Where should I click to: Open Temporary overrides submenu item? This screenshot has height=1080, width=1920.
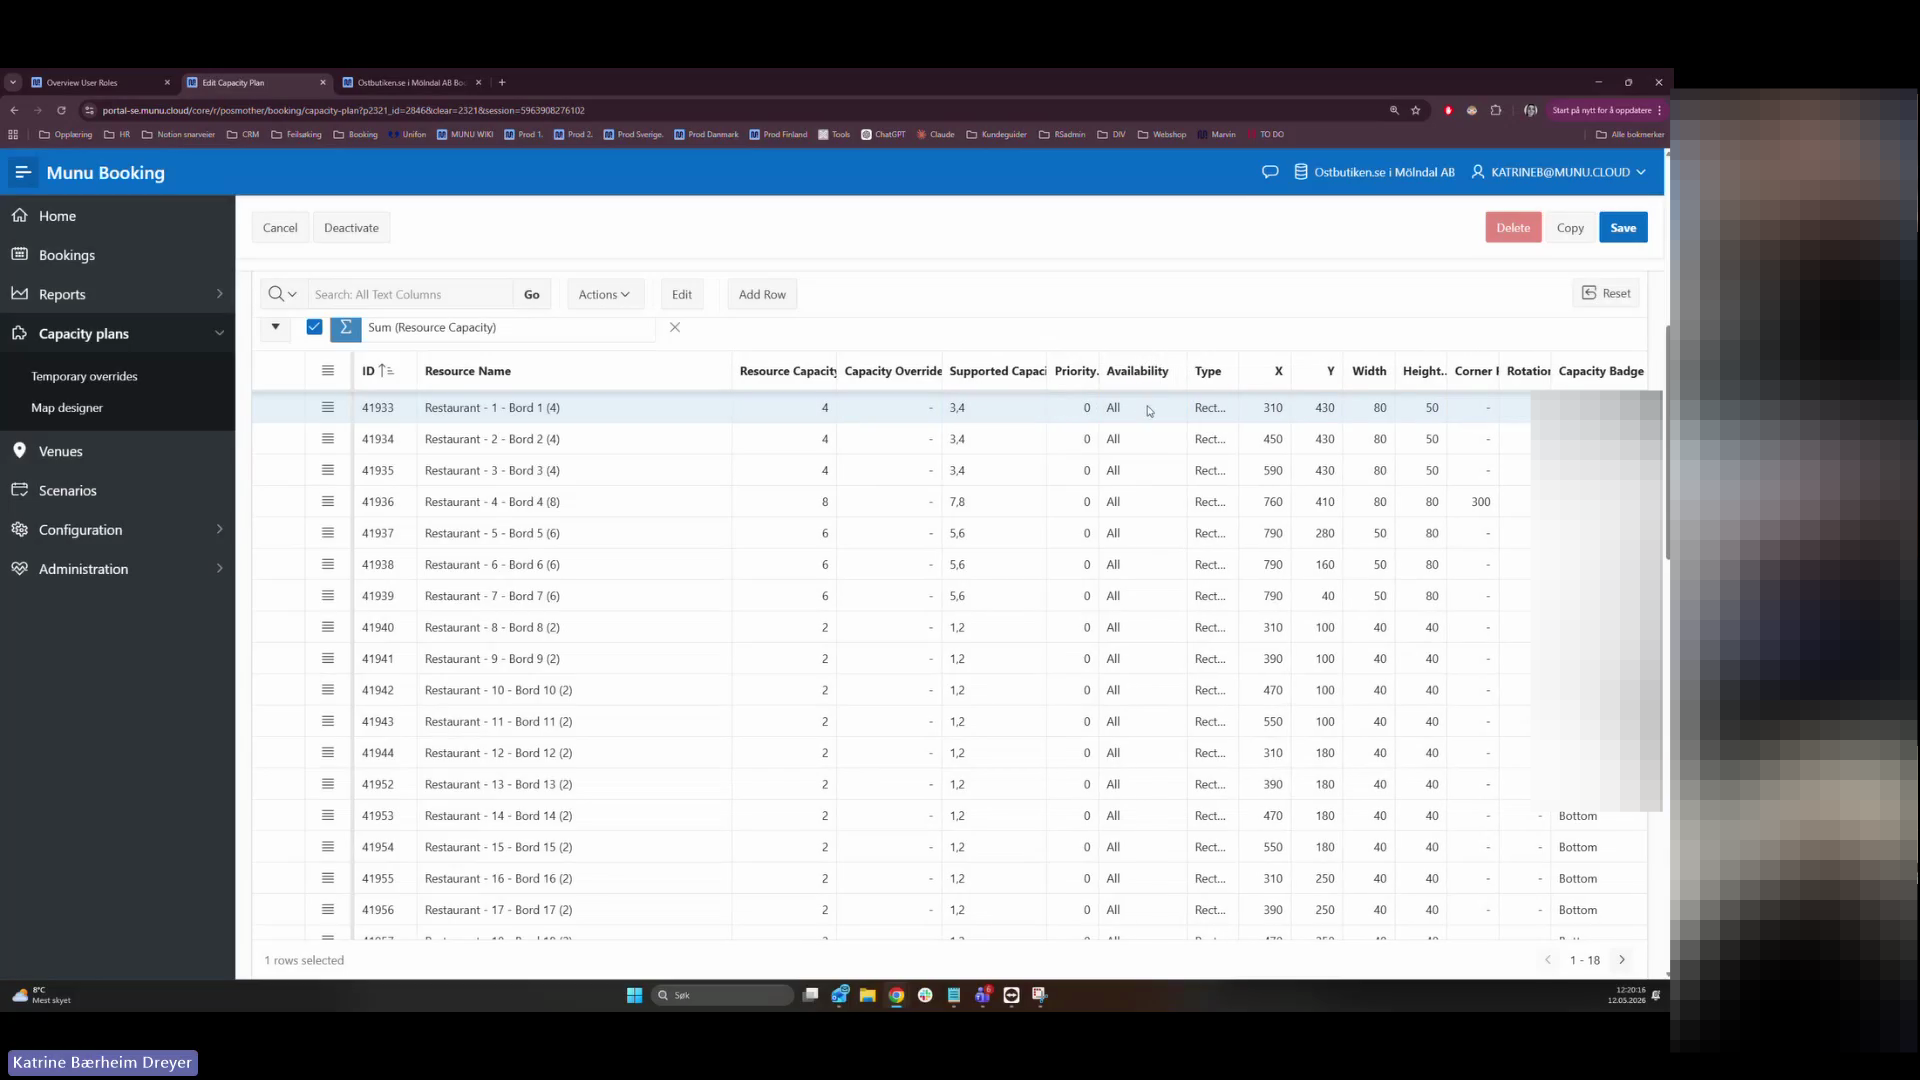click(x=84, y=376)
